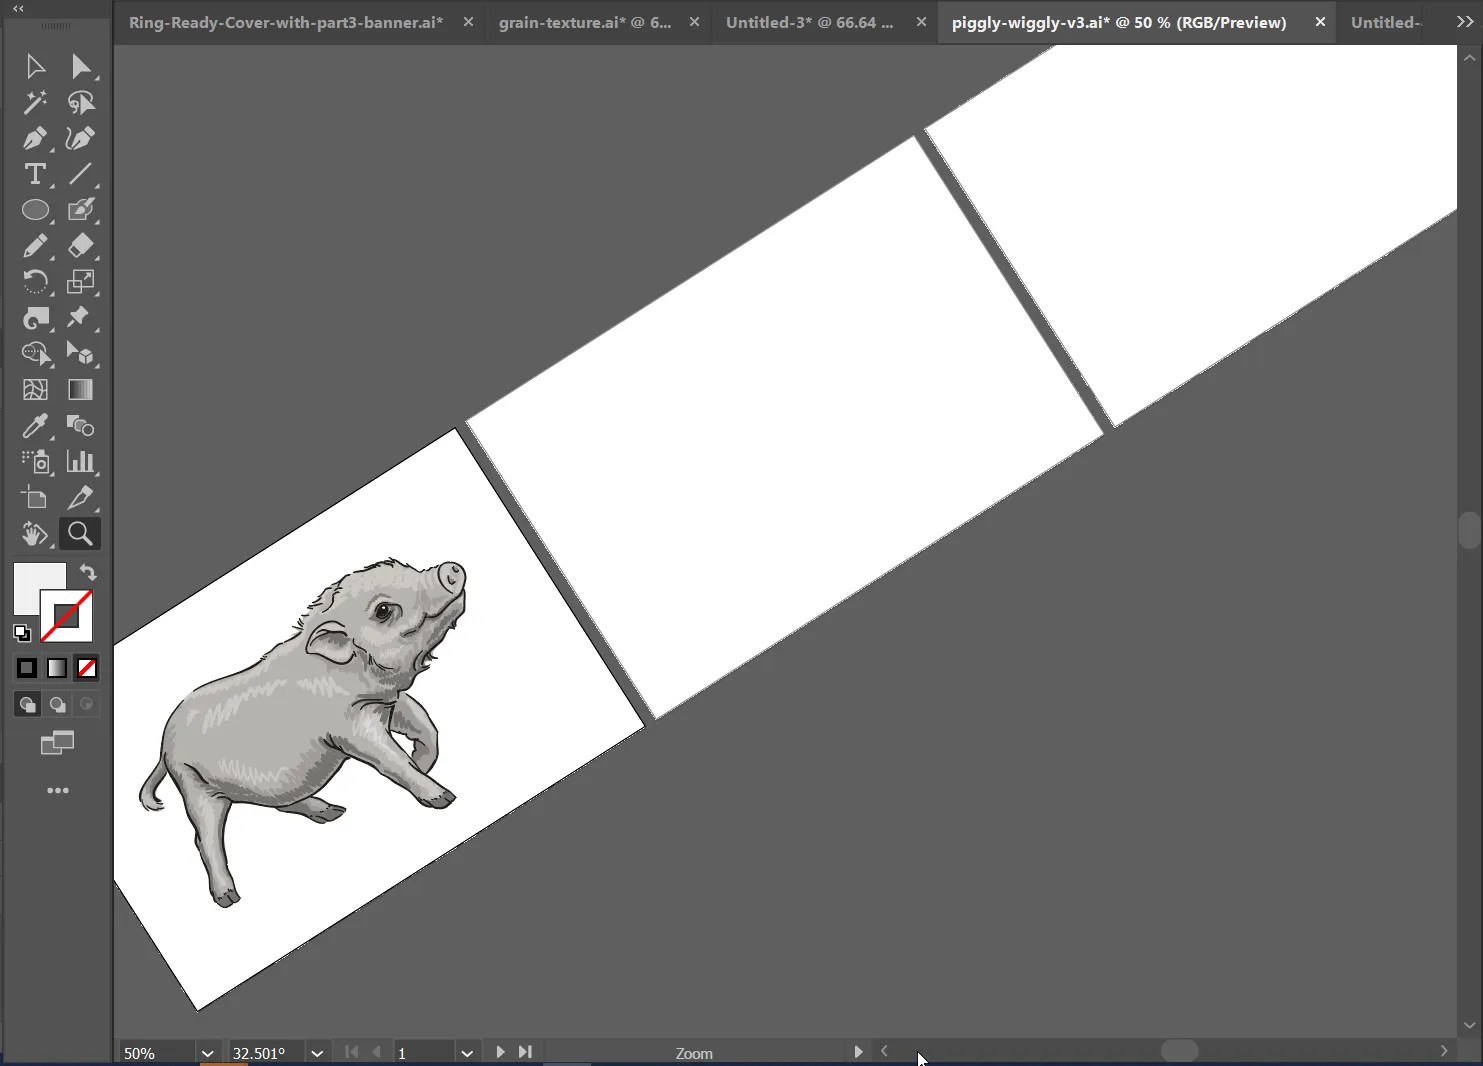This screenshot has width=1483, height=1066.
Task: Select the Column Graph tool
Action: [x=83, y=462]
